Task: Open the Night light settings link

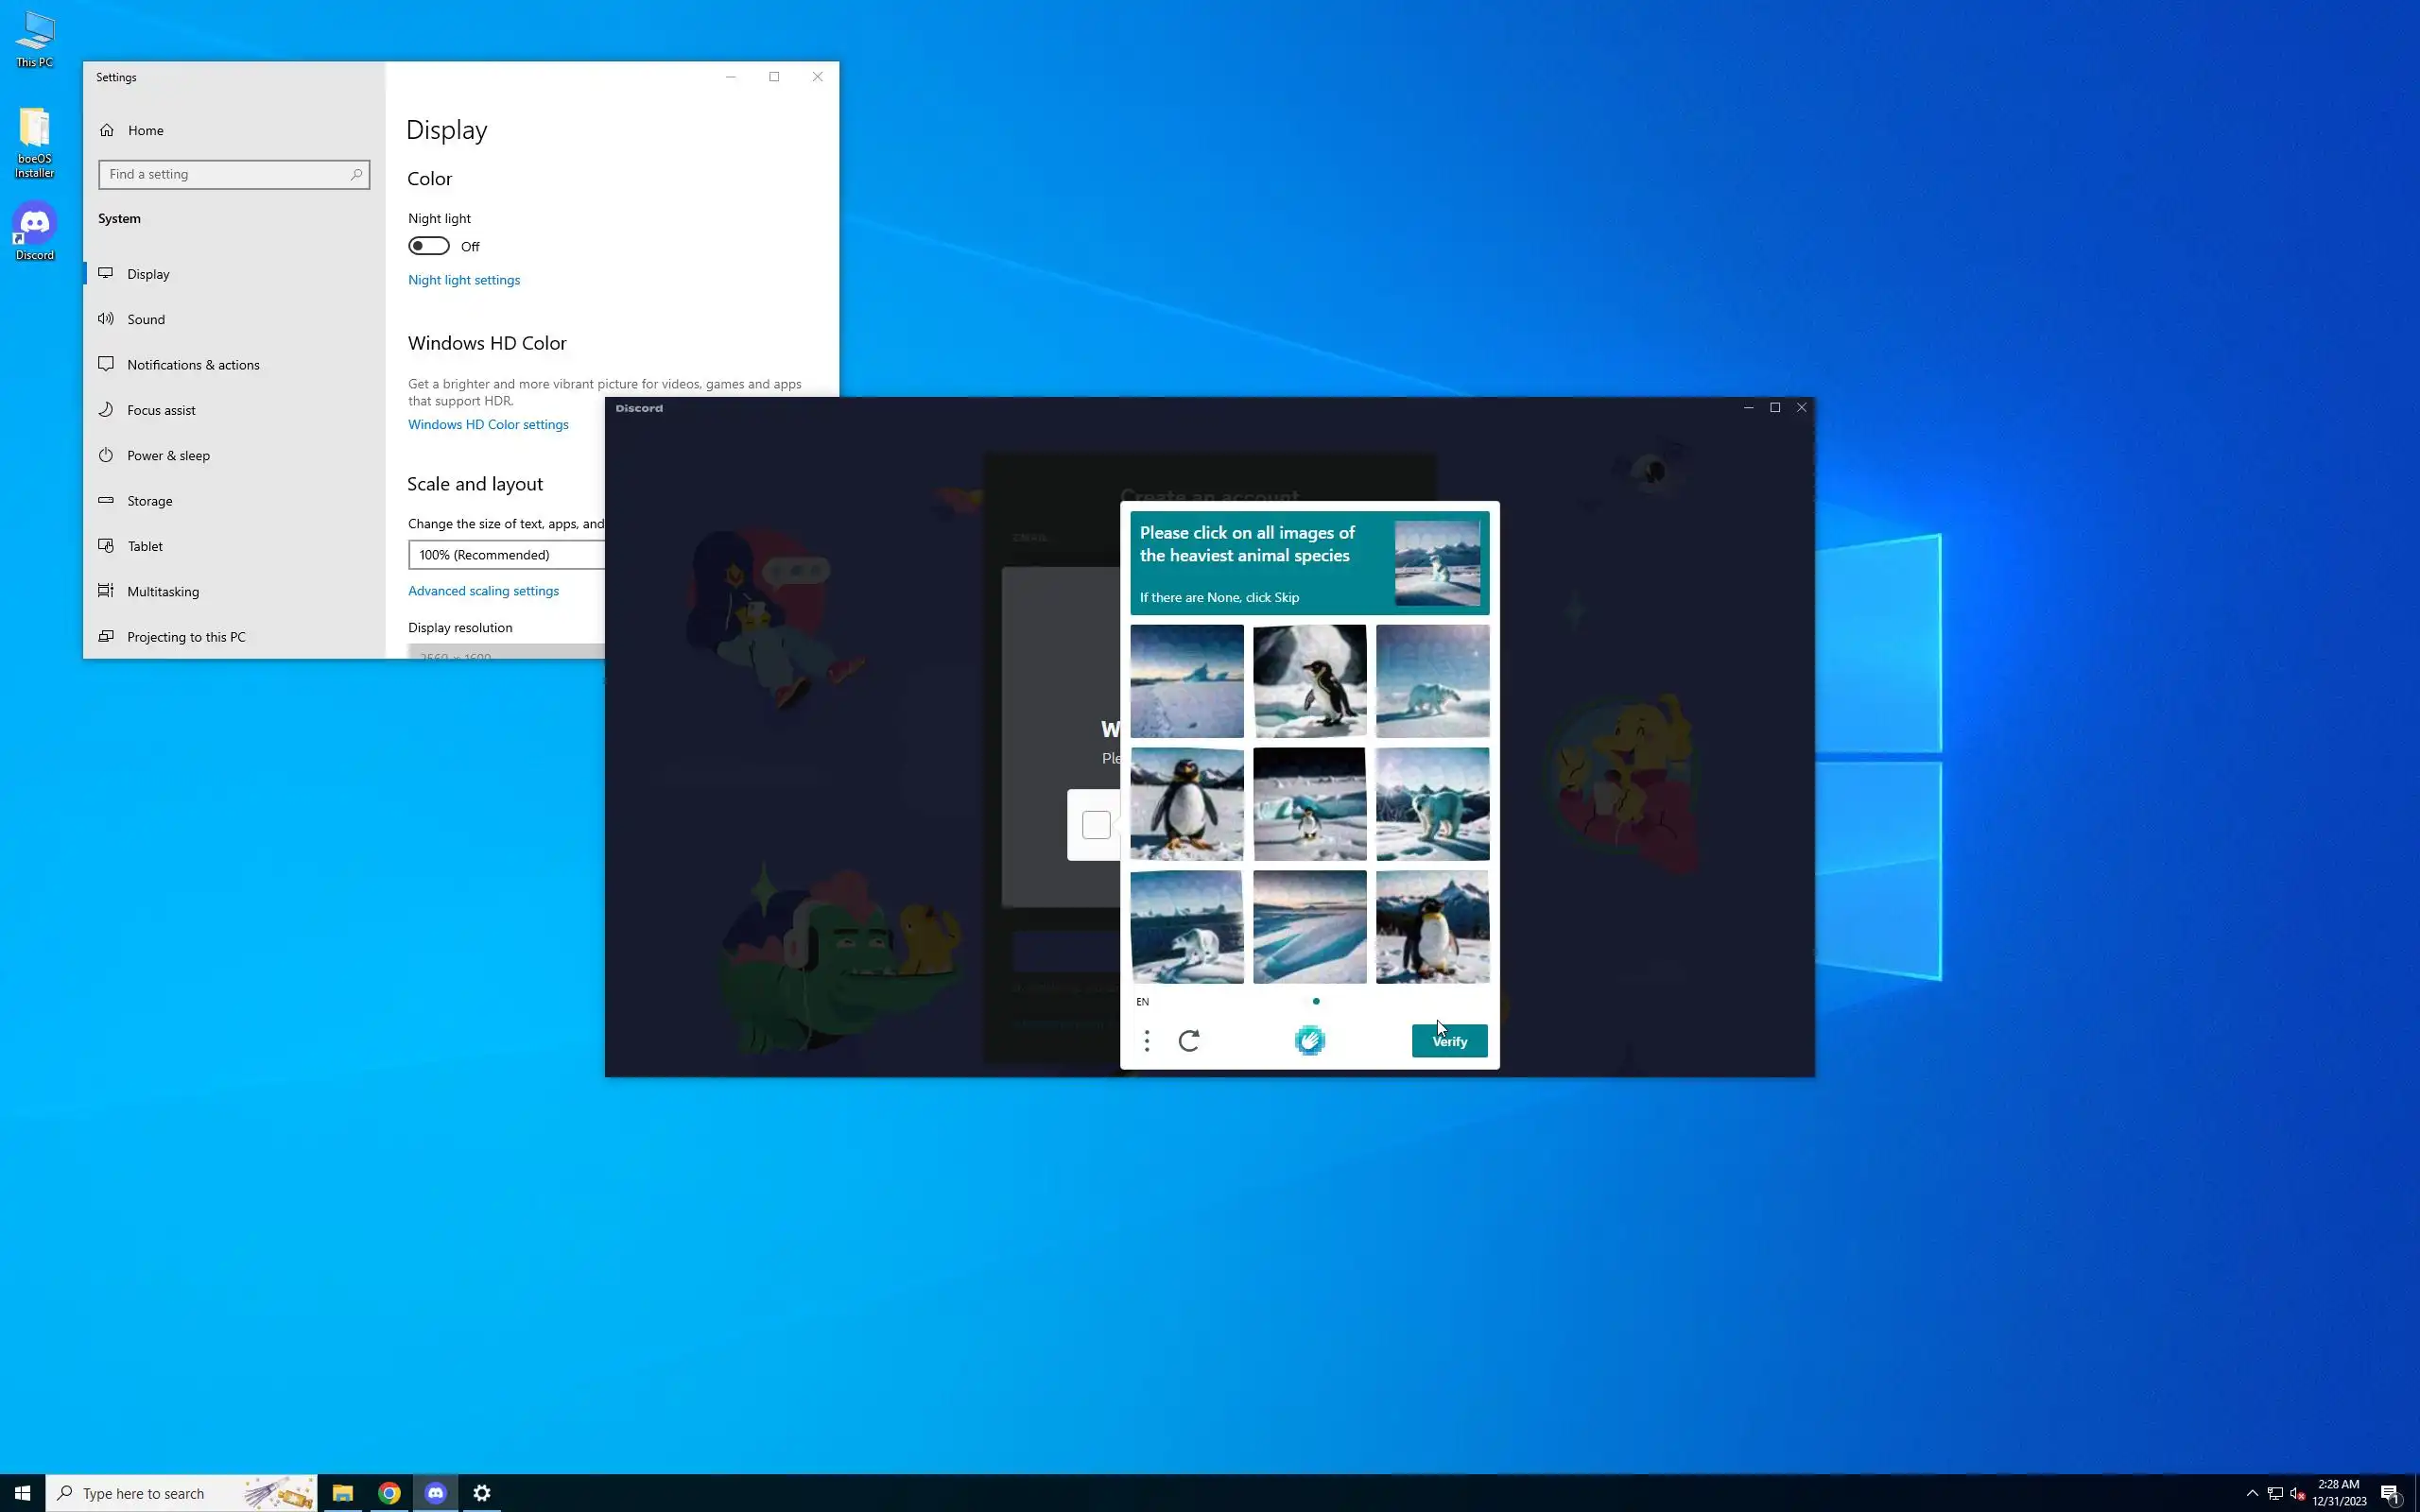Action: (x=464, y=280)
